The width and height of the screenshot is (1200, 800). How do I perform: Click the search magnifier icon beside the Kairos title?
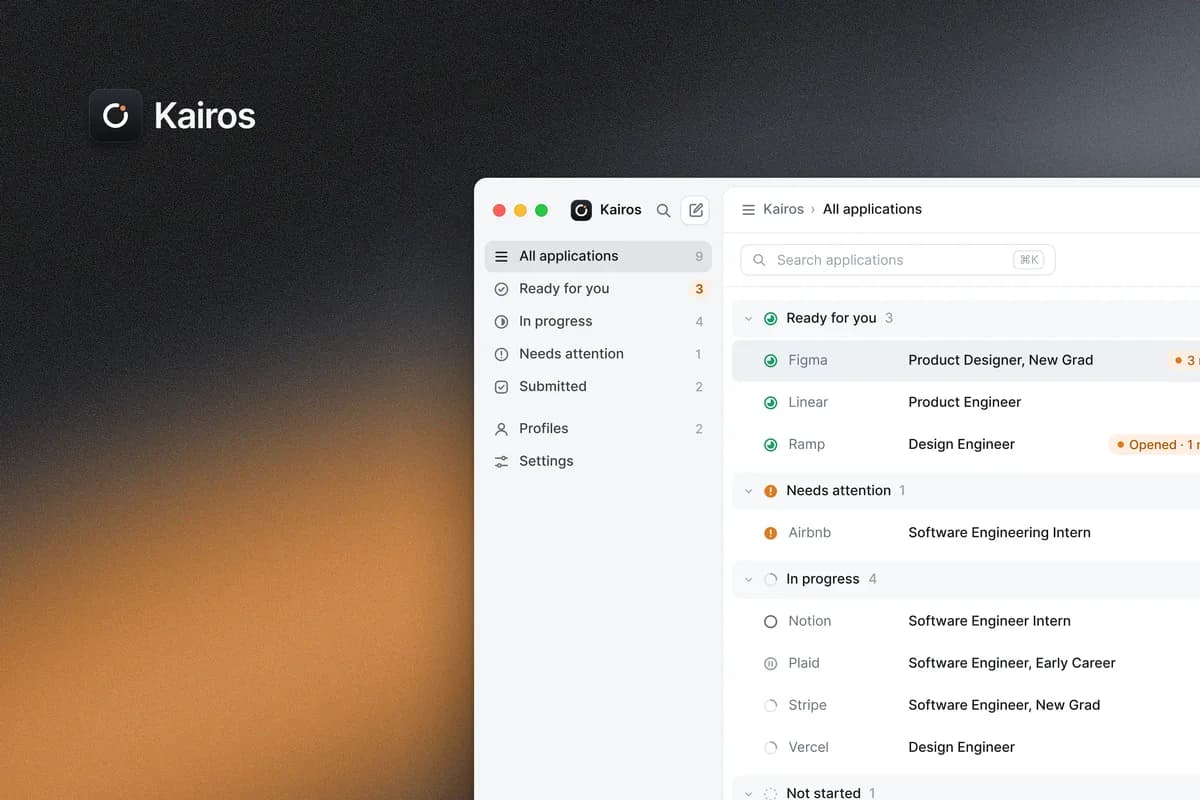click(x=663, y=210)
